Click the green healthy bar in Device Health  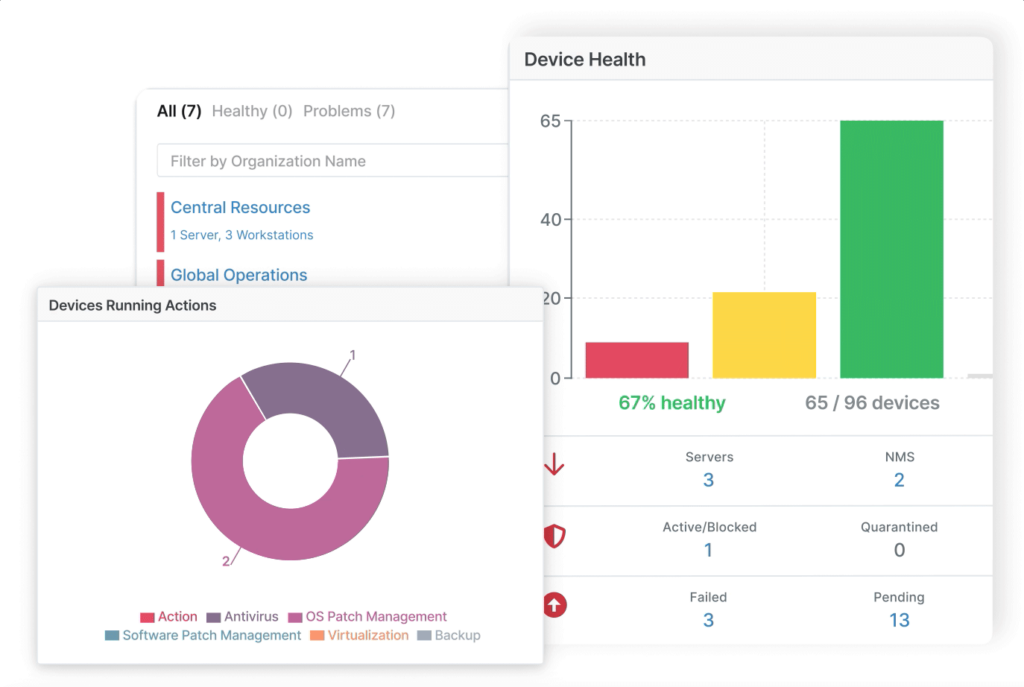coord(891,250)
